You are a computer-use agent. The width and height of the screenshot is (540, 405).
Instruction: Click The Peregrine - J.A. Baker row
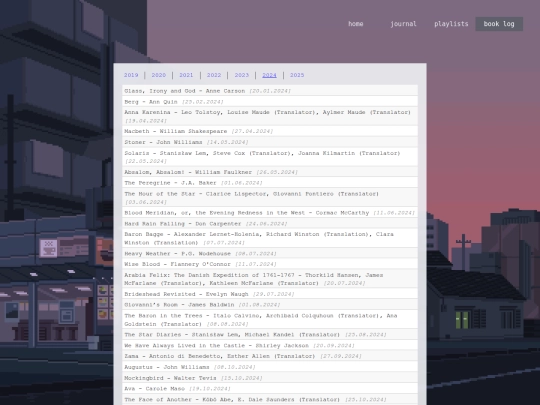[x=270, y=183]
